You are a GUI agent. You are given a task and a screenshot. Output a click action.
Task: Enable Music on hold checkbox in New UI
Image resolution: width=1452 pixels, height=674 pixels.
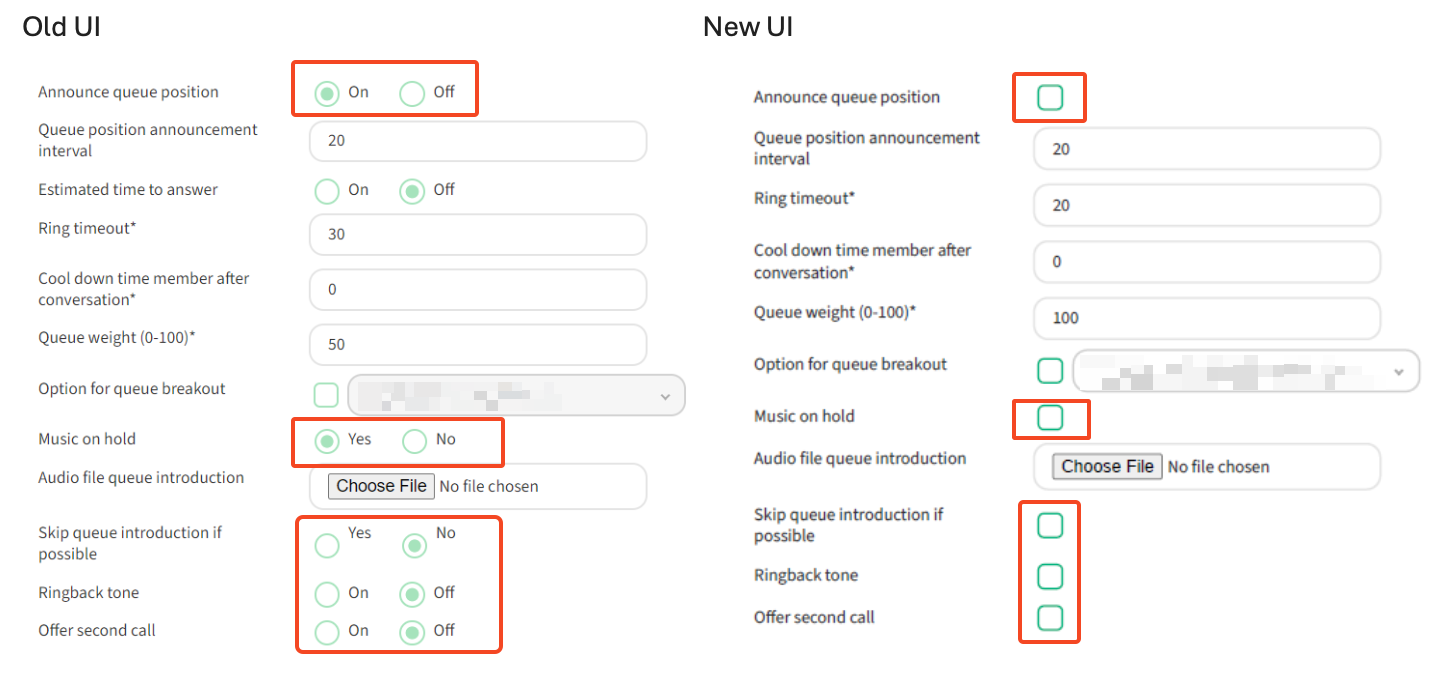[x=1049, y=417]
